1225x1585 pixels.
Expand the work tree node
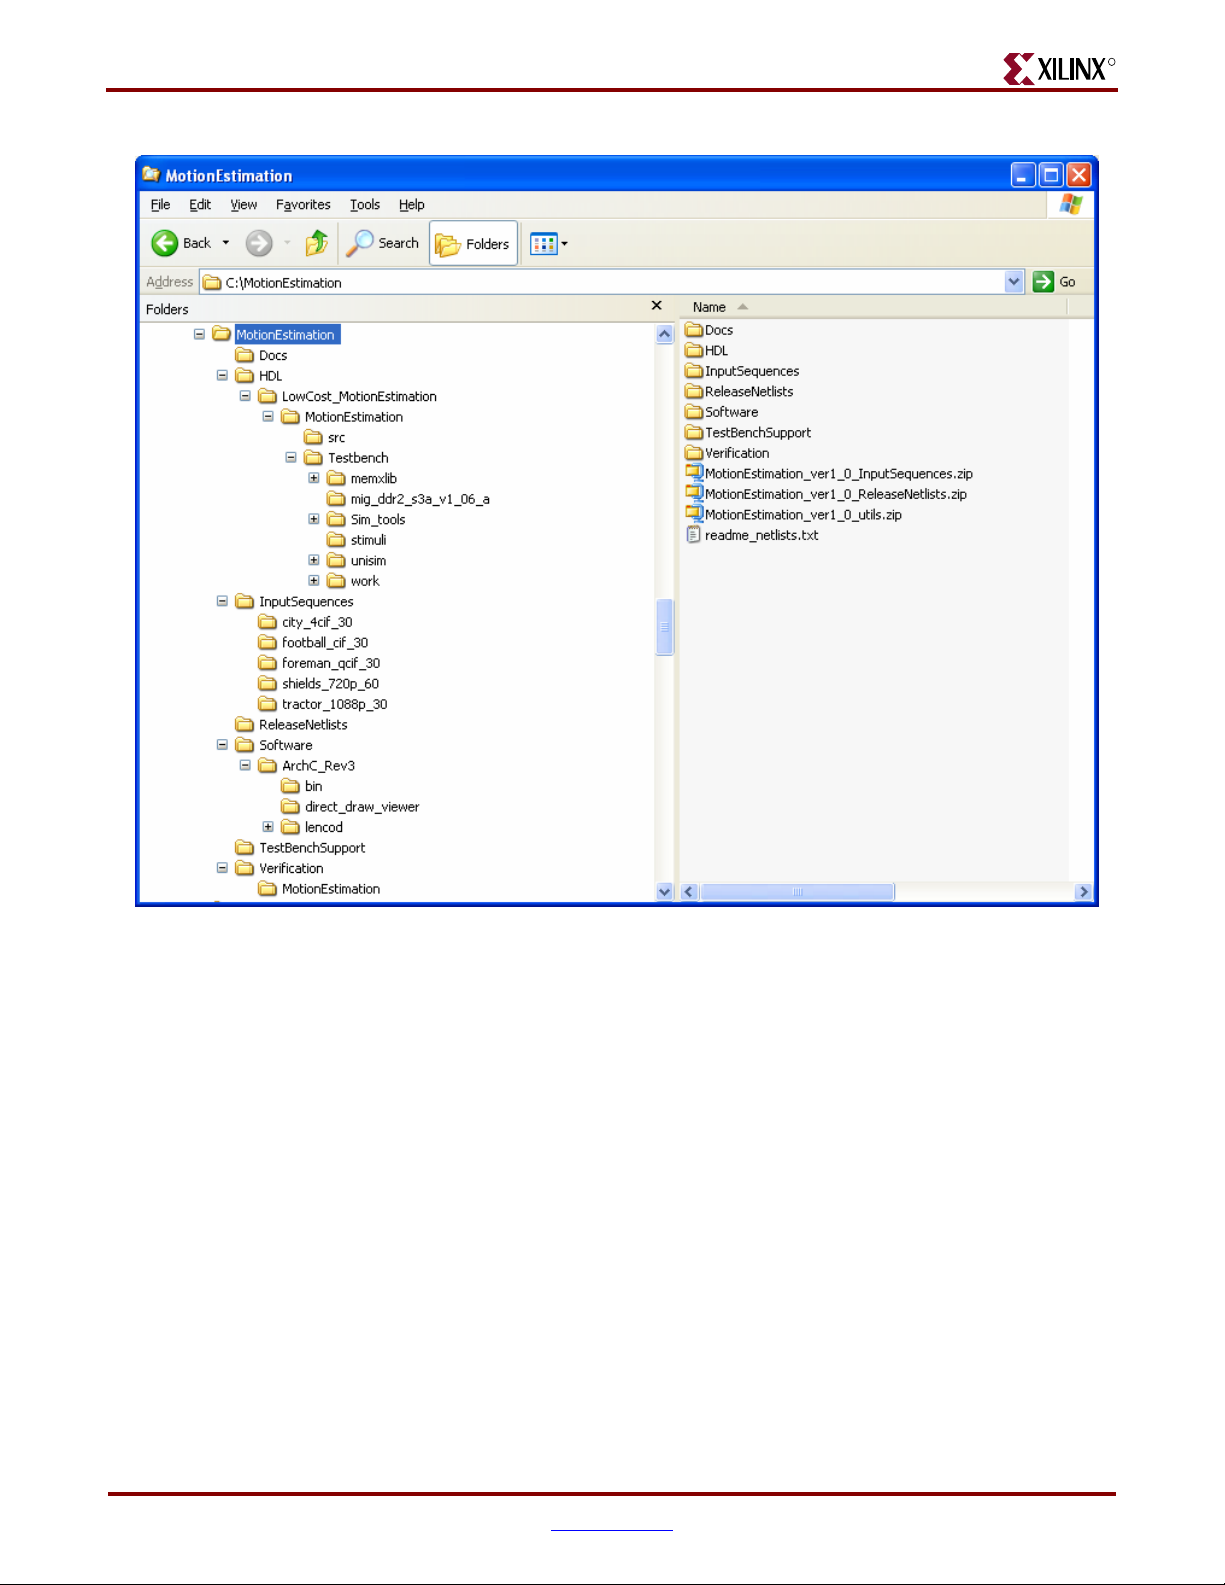coord(314,581)
